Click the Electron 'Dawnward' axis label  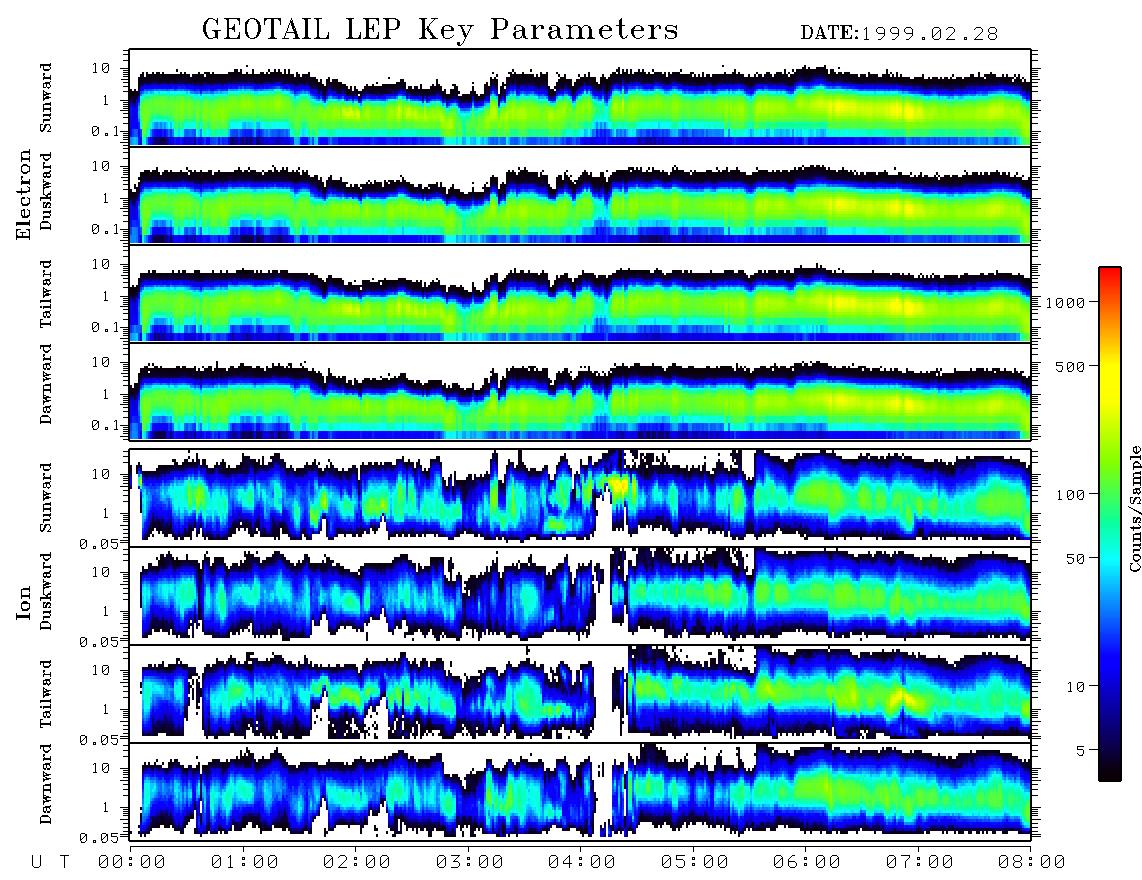[46, 383]
